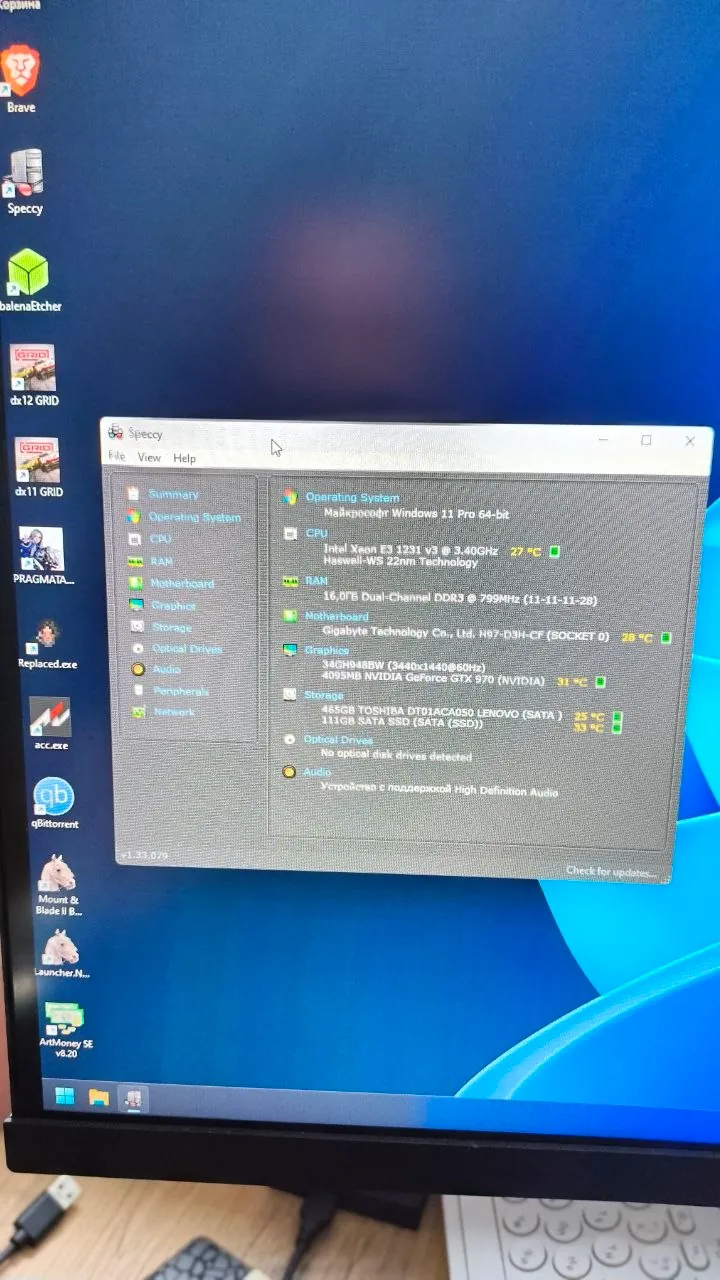The width and height of the screenshot is (720, 1280).
Task: Click the v1.33.079 version label
Action: tap(145, 856)
